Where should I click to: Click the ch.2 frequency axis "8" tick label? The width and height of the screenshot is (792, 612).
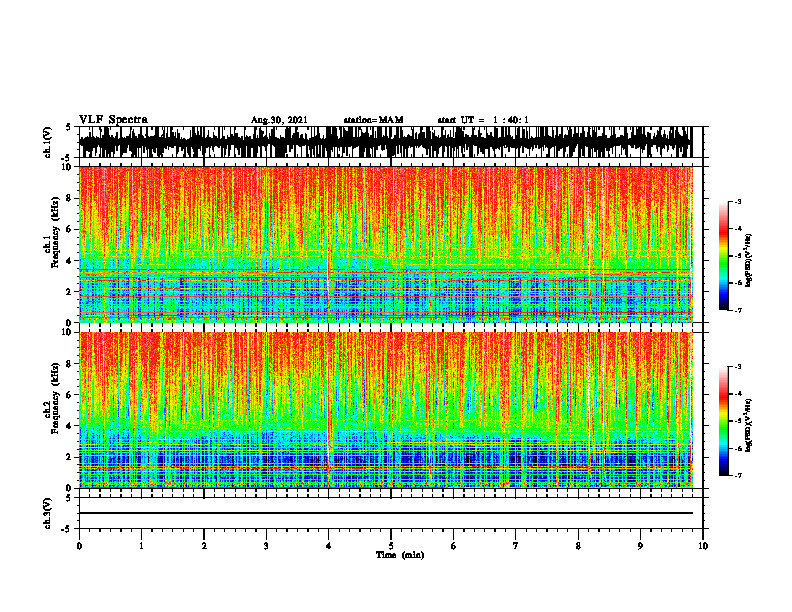(70, 364)
